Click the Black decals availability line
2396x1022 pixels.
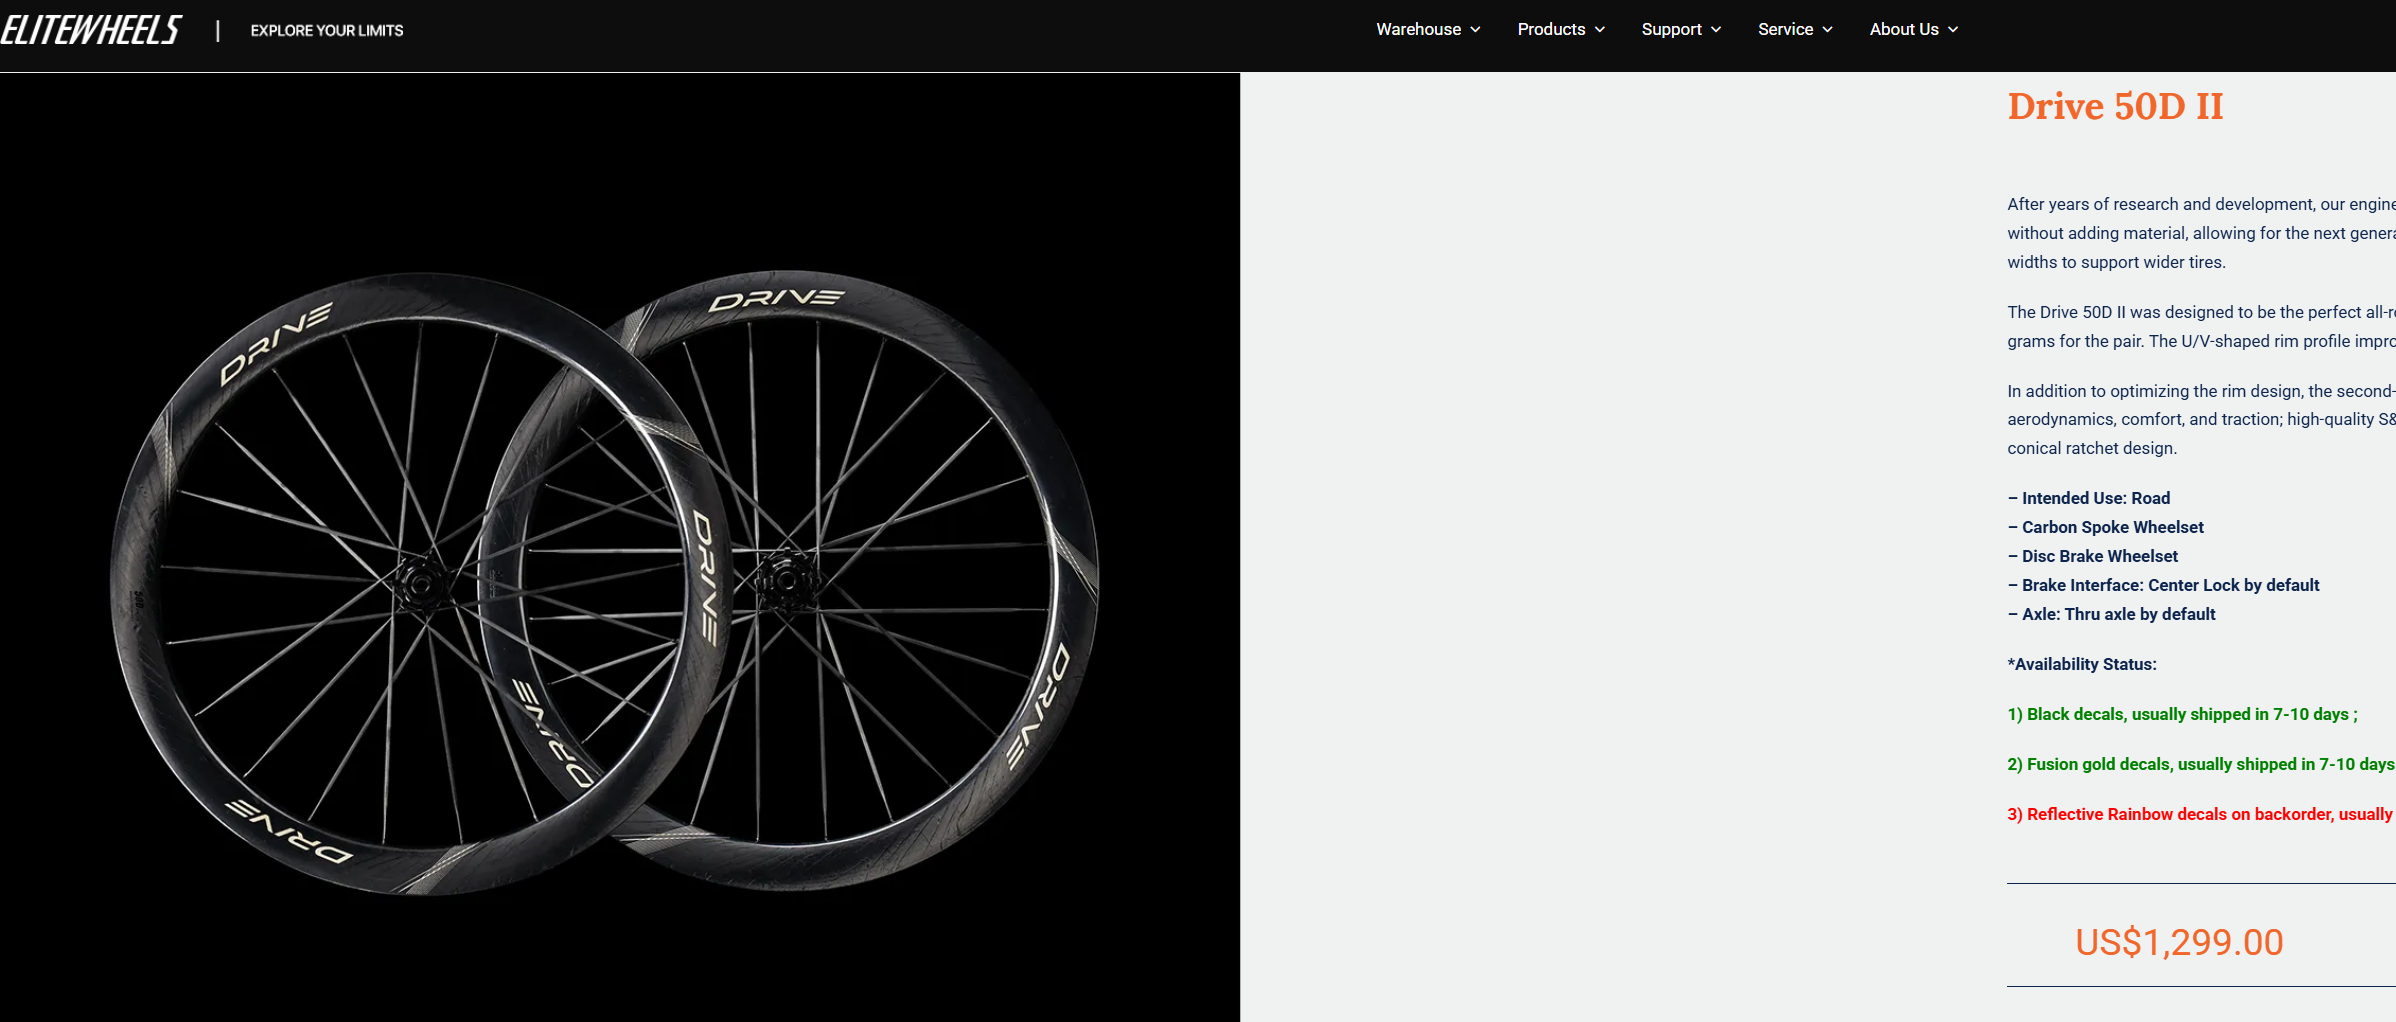(2183, 714)
